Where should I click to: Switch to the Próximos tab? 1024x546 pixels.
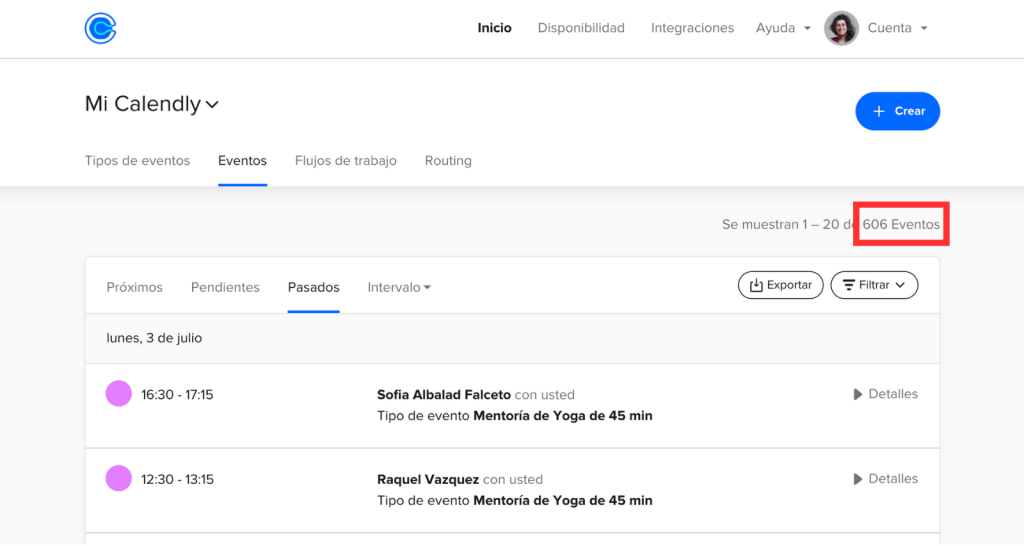(134, 287)
